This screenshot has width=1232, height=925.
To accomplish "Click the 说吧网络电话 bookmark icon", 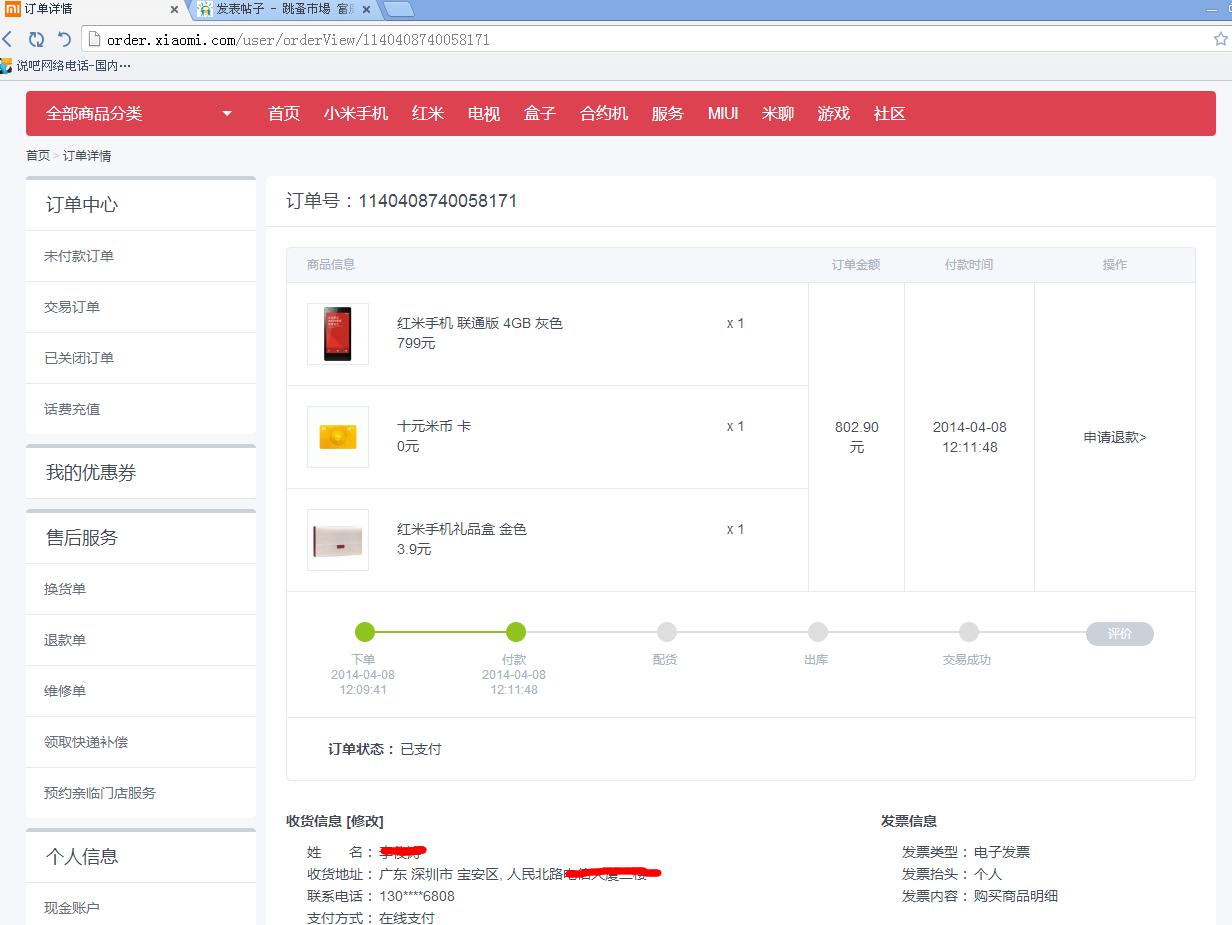I will pos(7,66).
